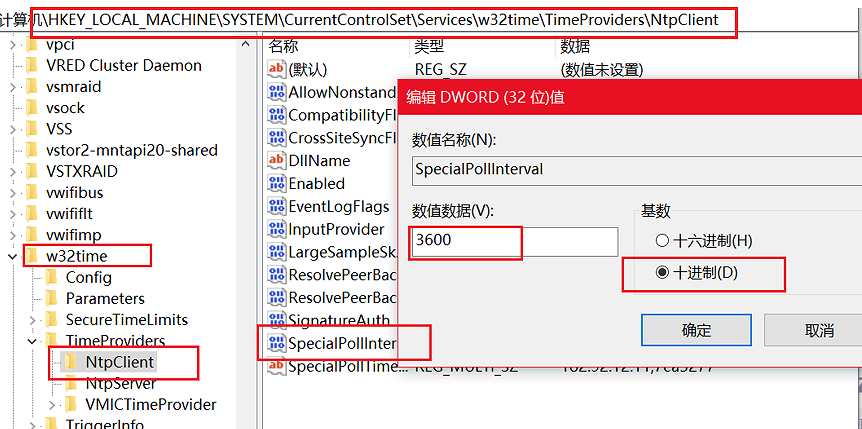Click the icon beside EventLogFlags value
862x429 pixels.
click(x=277, y=206)
